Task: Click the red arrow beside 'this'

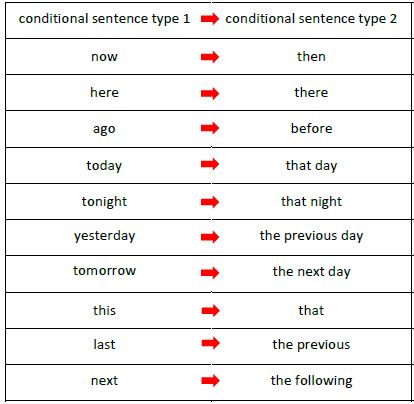Action: pos(211,311)
